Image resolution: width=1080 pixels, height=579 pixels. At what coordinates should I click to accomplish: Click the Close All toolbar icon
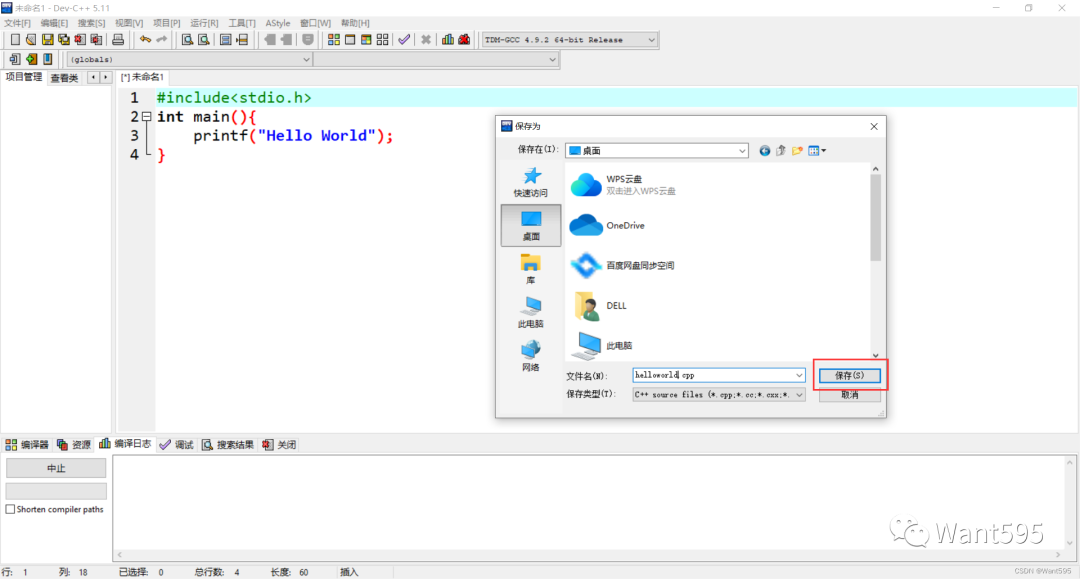pyautogui.click(x=97, y=40)
